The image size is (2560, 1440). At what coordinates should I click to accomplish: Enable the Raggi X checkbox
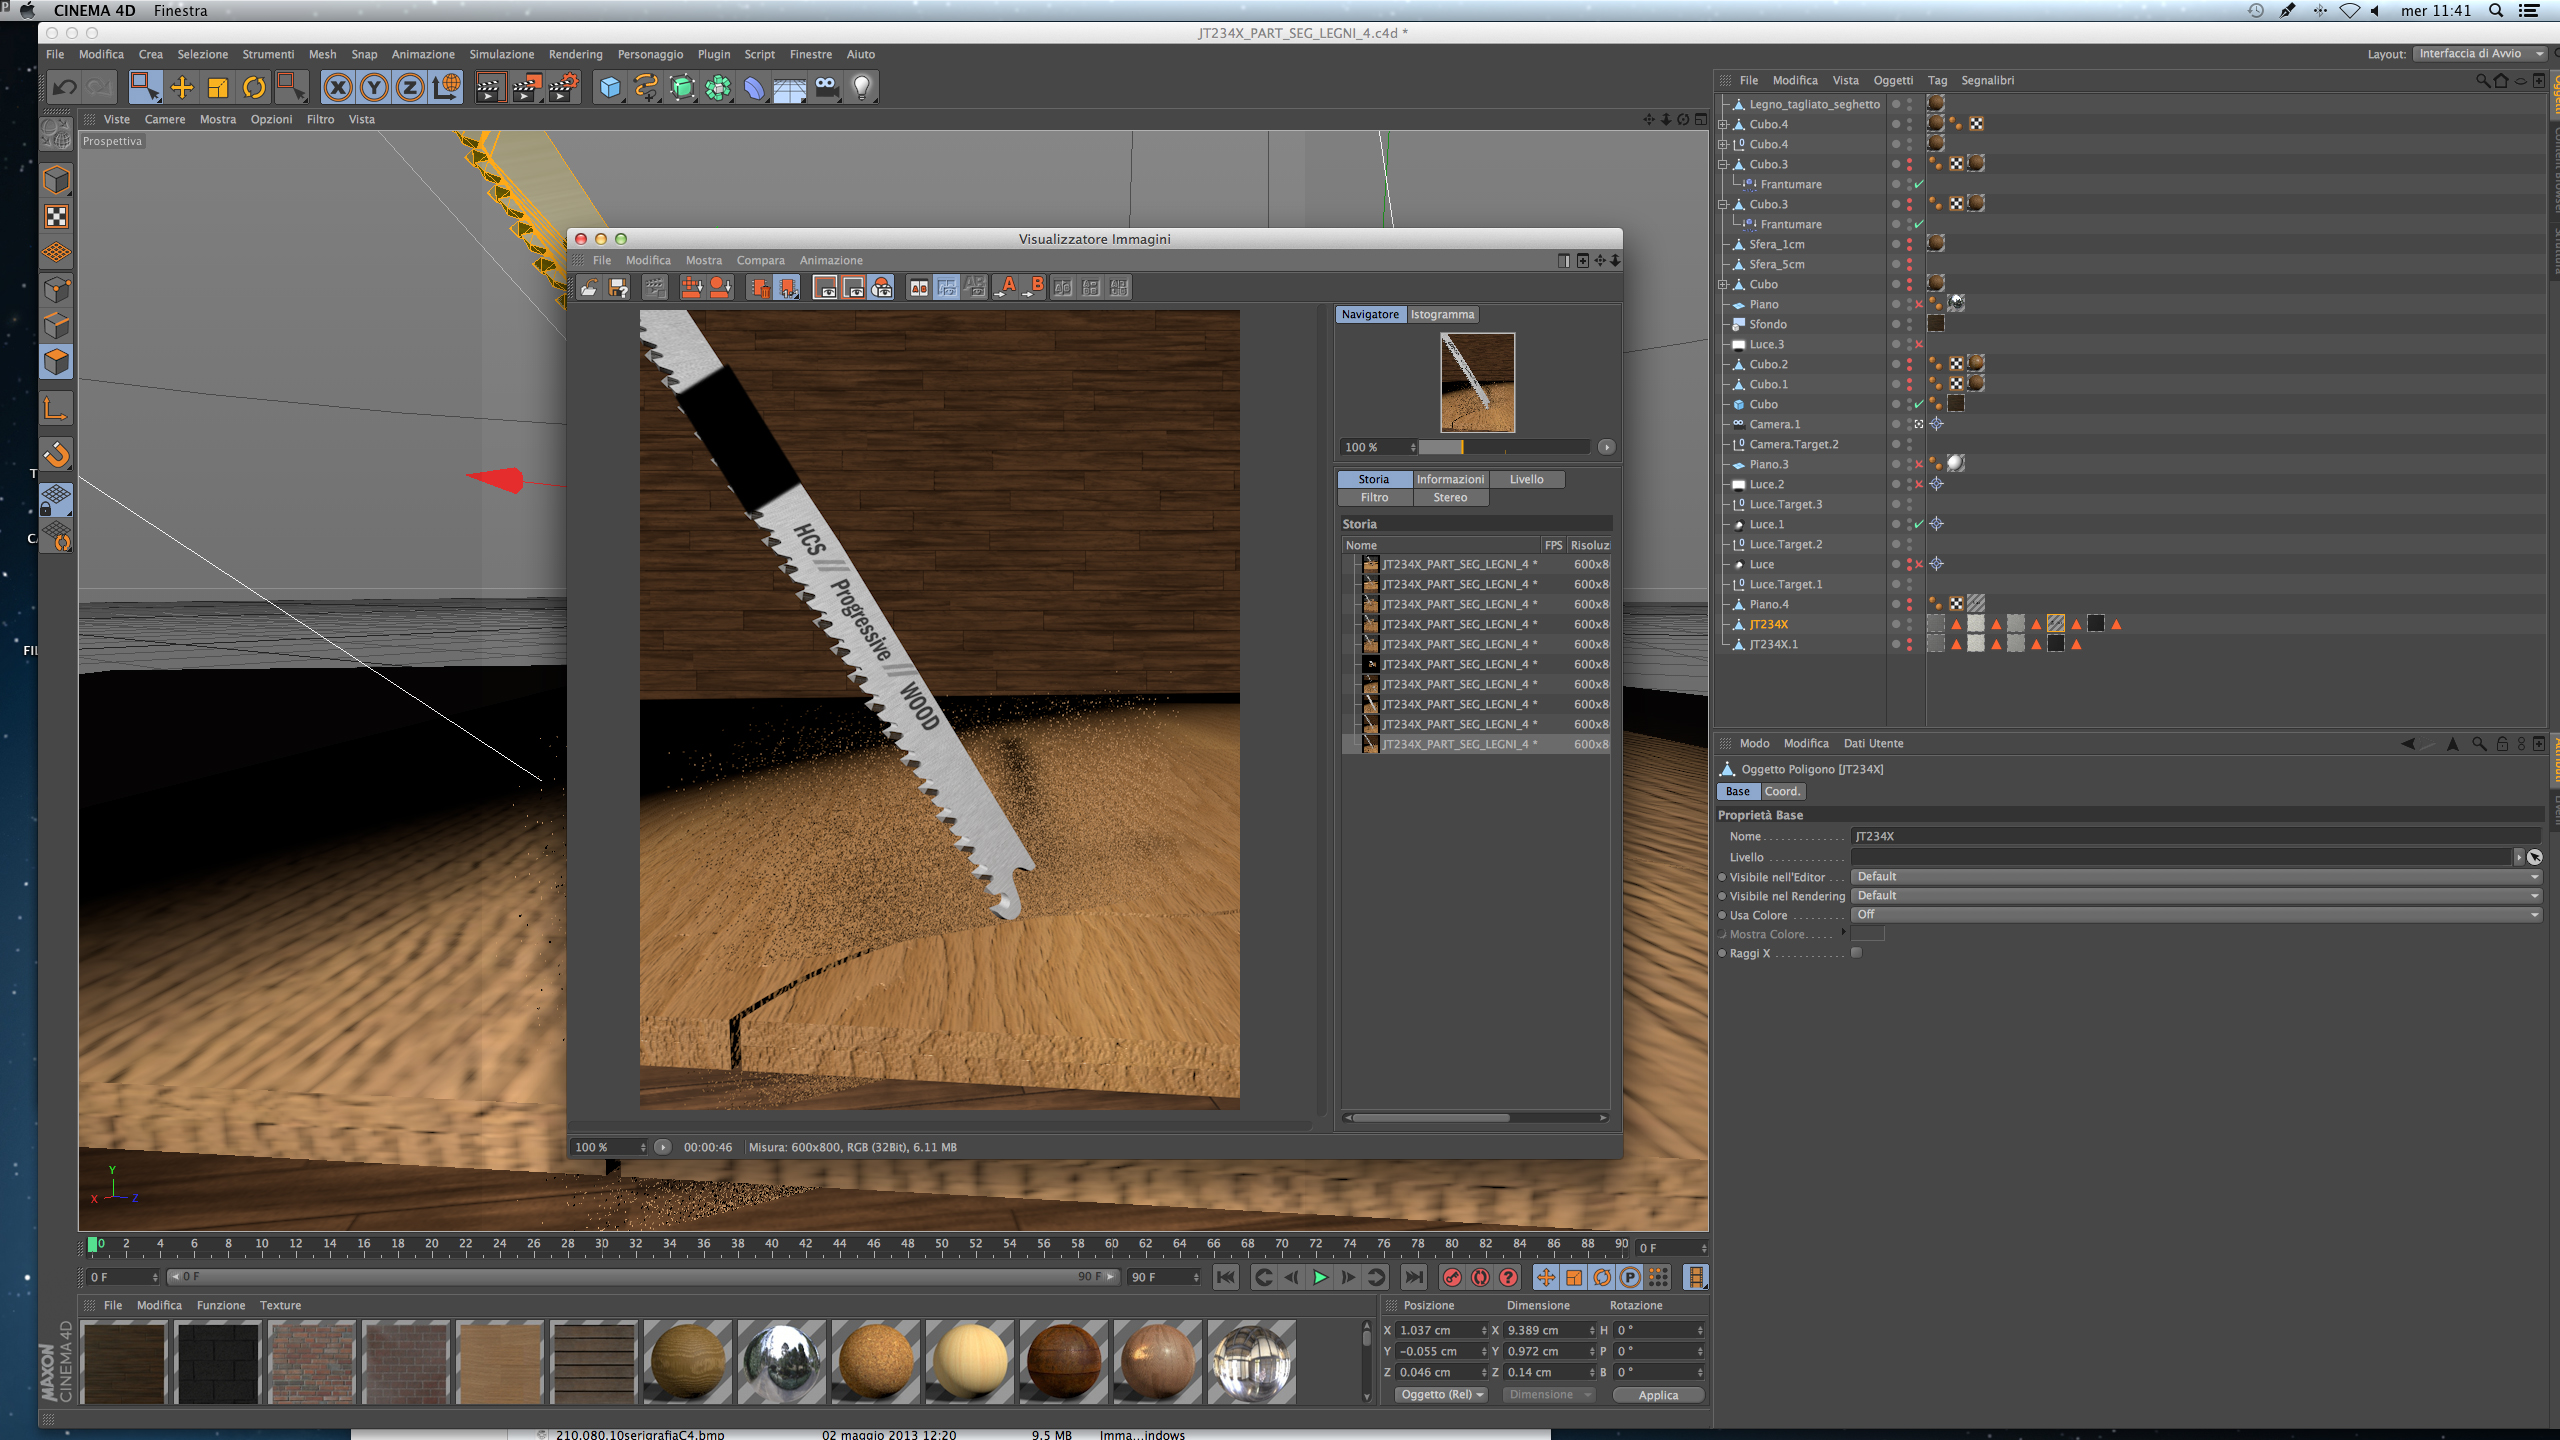pyautogui.click(x=1857, y=953)
